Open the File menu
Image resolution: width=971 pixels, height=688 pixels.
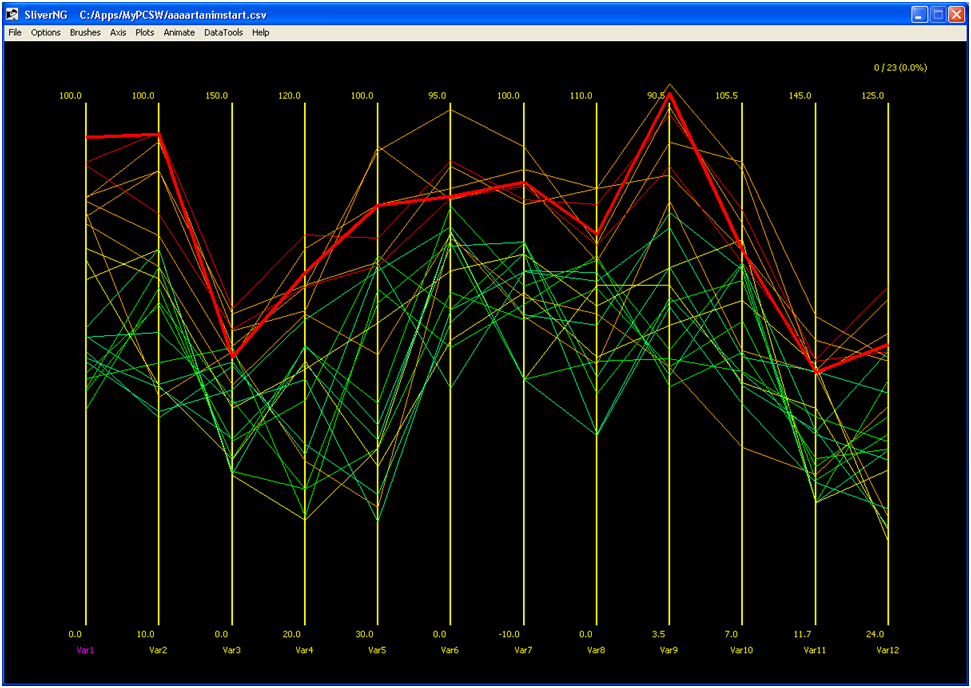point(15,33)
